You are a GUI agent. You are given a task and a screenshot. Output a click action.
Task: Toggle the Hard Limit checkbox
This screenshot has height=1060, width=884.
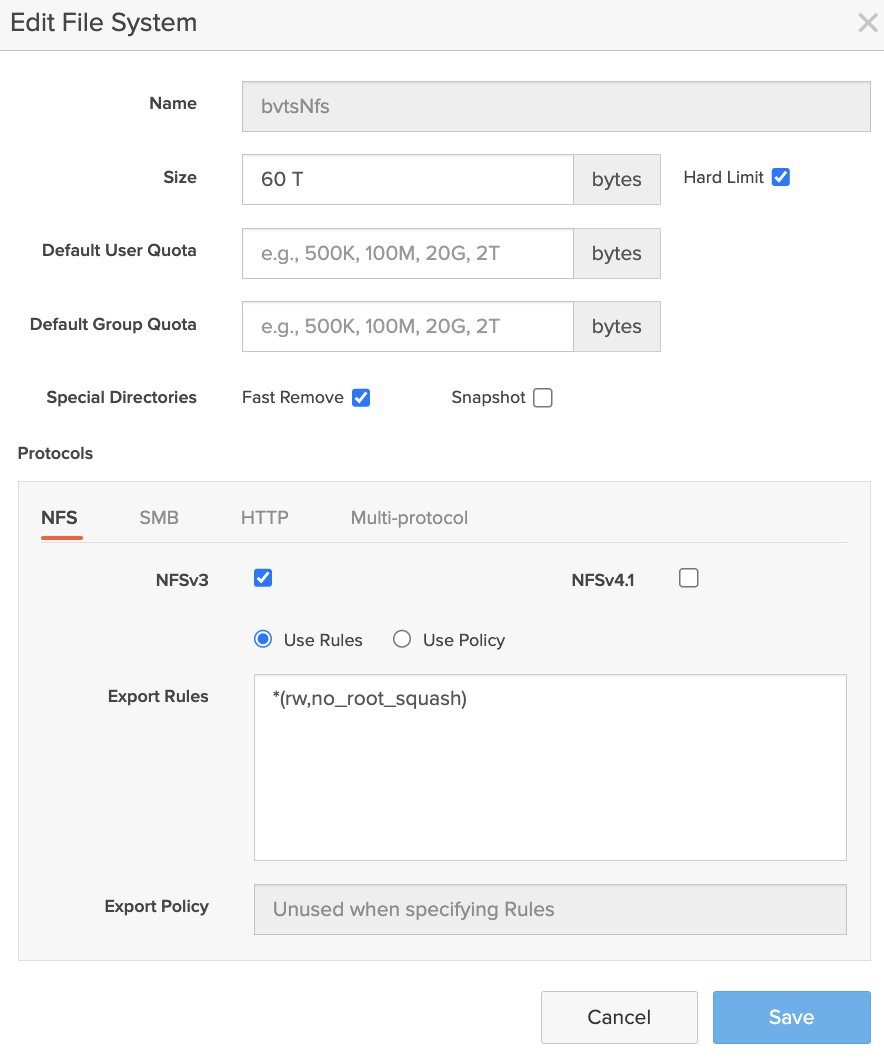(x=781, y=177)
